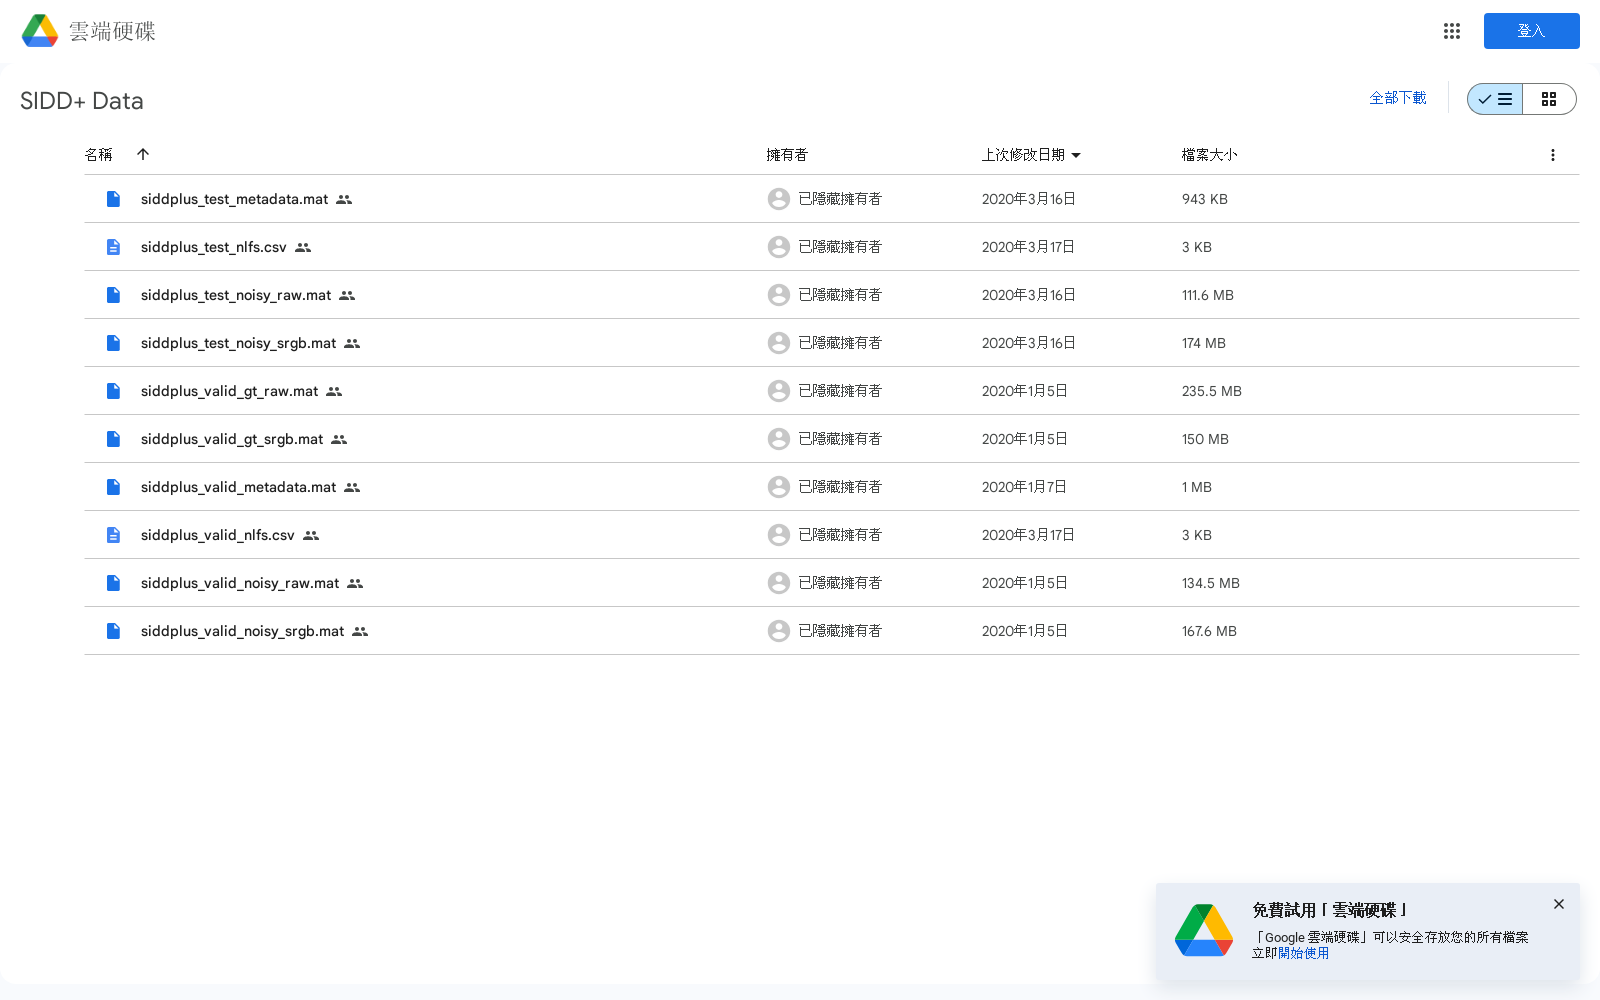
Task: Click Drive logo in the trial popup
Action: 1204,930
